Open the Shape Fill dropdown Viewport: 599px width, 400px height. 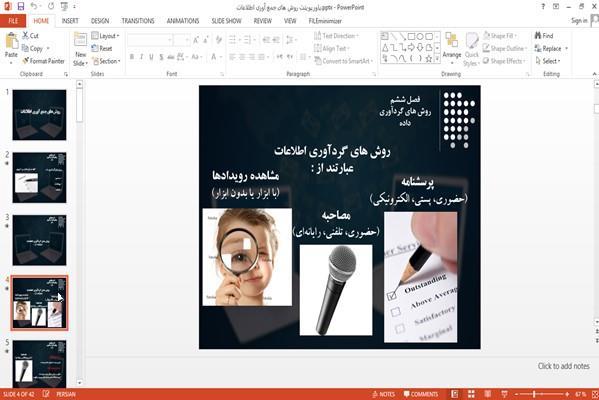click(x=500, y=36)
